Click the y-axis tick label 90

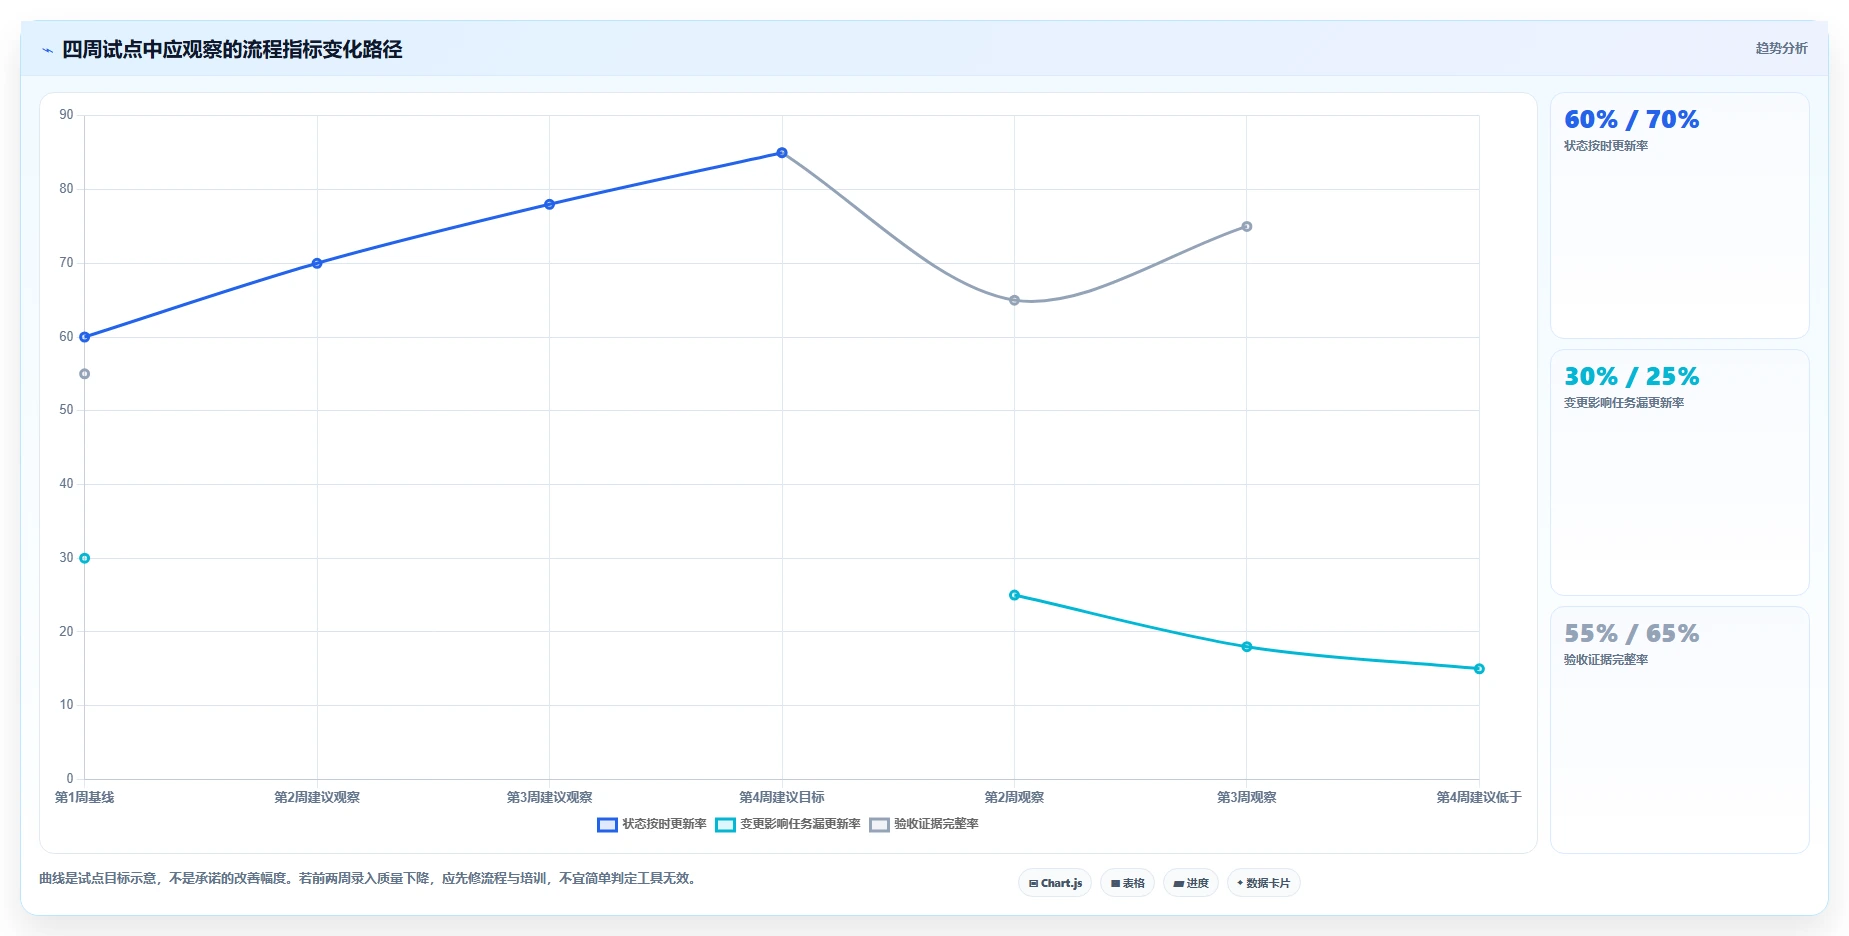pyautogui.click(x=66, y=115)
